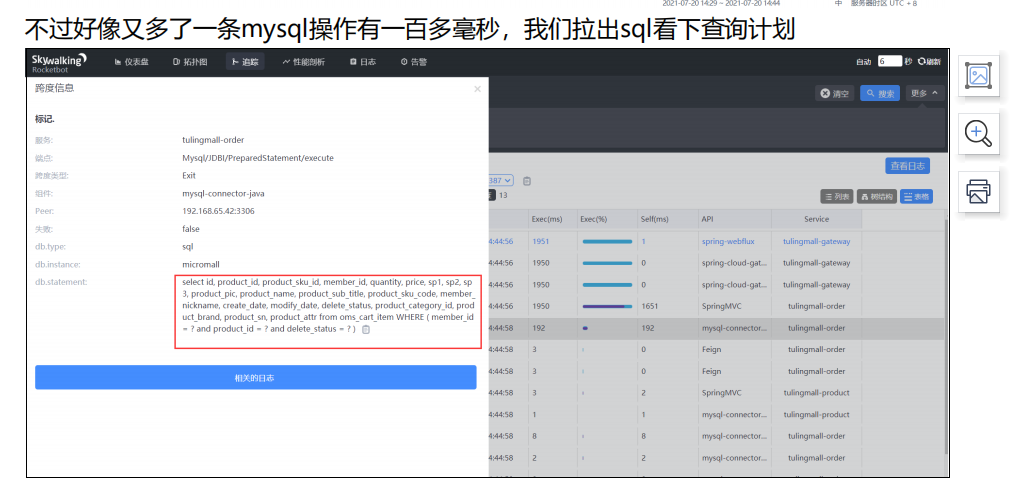1033x489 pixels.
Task: Click the SpringMVC tulingmall-product row
Action: coord(717,393)
